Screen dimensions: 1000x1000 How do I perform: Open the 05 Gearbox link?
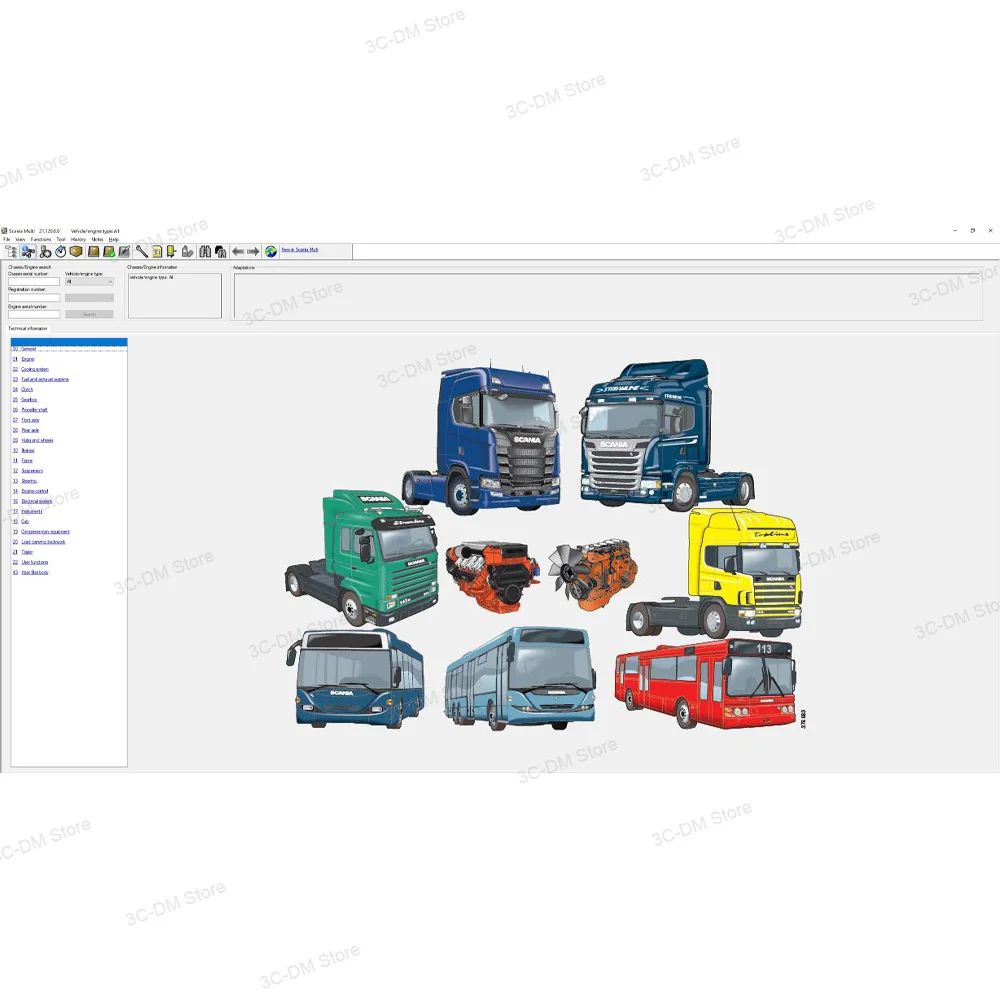pyautogui.click(x=25, y=400)
